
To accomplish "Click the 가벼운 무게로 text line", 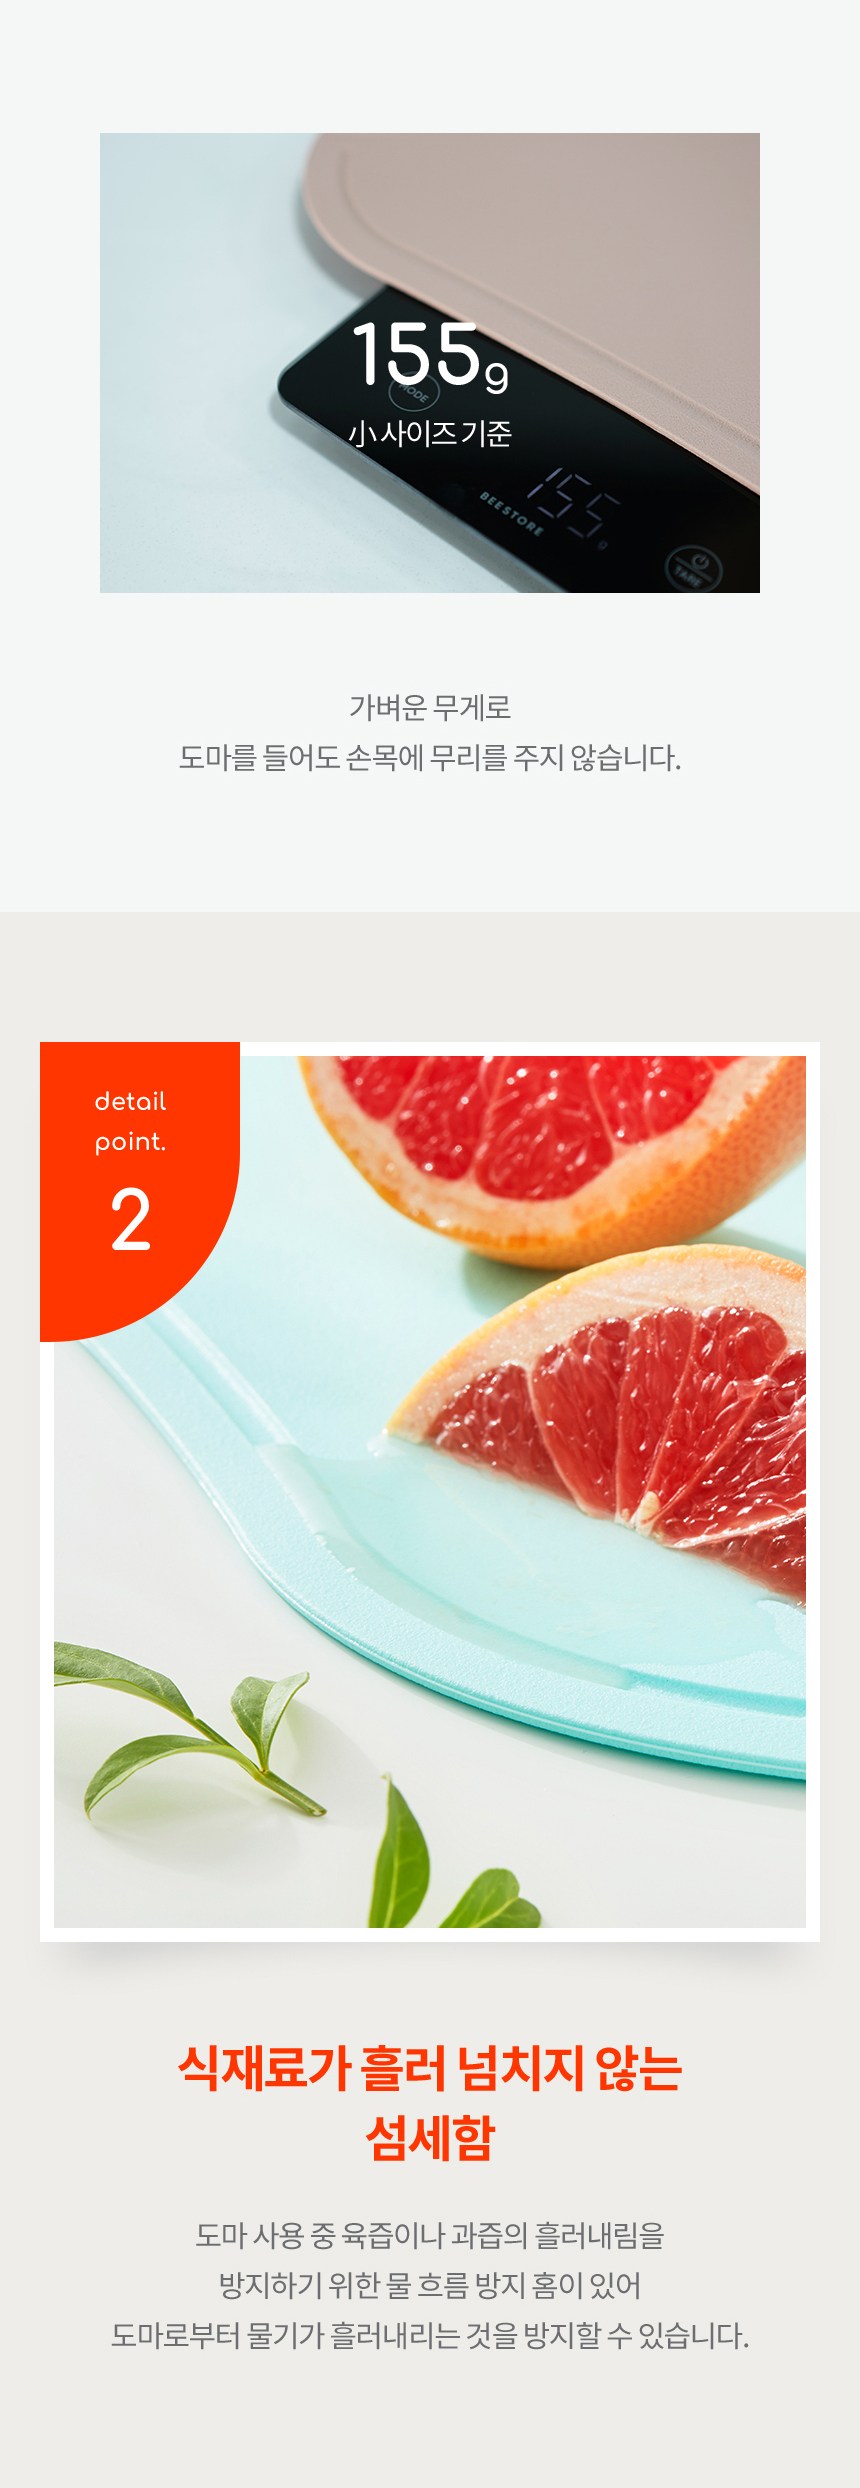I will [430, 707].
